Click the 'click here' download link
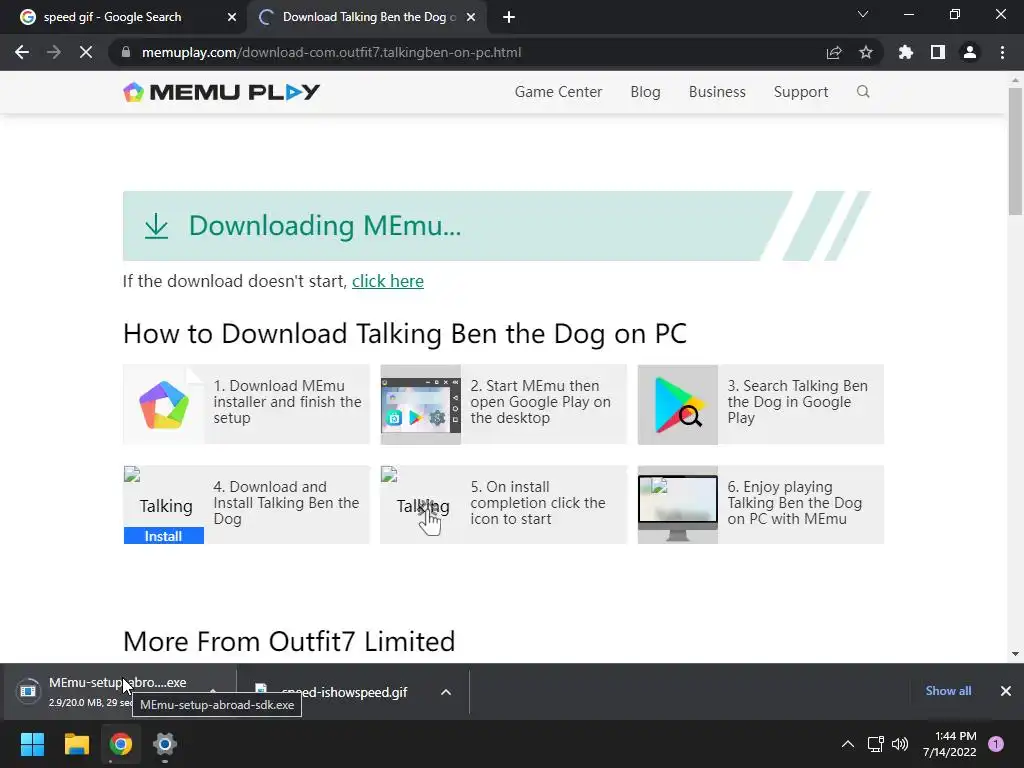The image size is (1024, 768). point(388,281)
